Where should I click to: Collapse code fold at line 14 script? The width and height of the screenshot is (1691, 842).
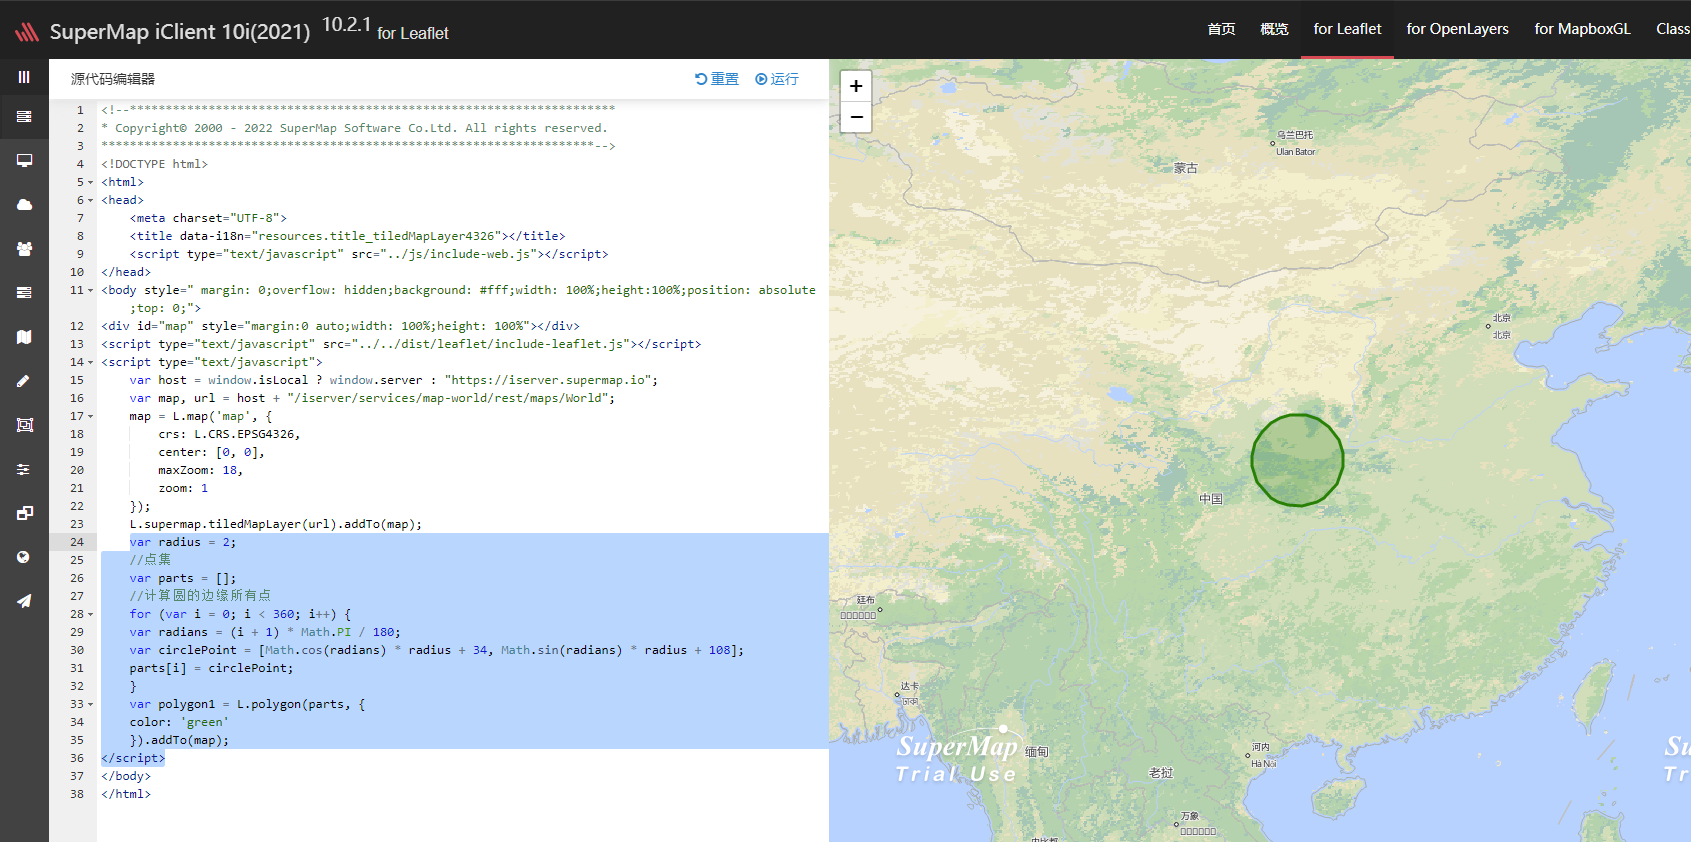pyautogui.click(x=90, y=362)
